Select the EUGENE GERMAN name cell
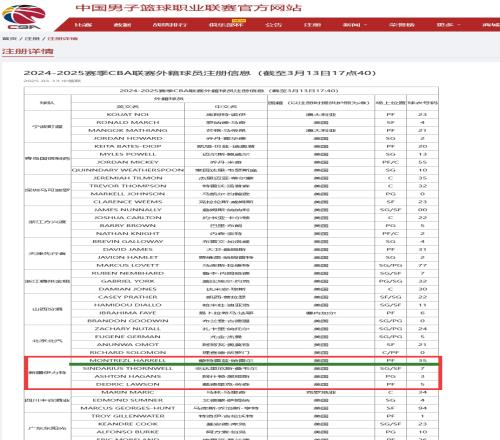 tap(128, 337)
